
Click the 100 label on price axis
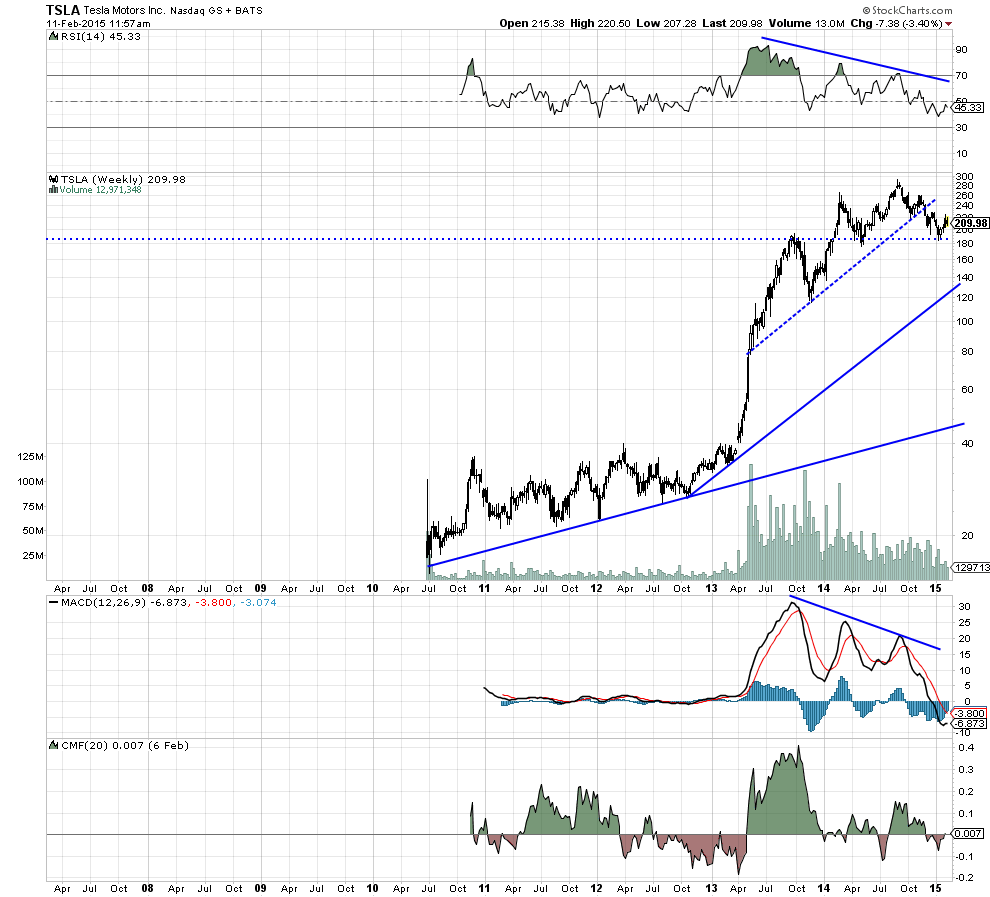click(964, 321)
